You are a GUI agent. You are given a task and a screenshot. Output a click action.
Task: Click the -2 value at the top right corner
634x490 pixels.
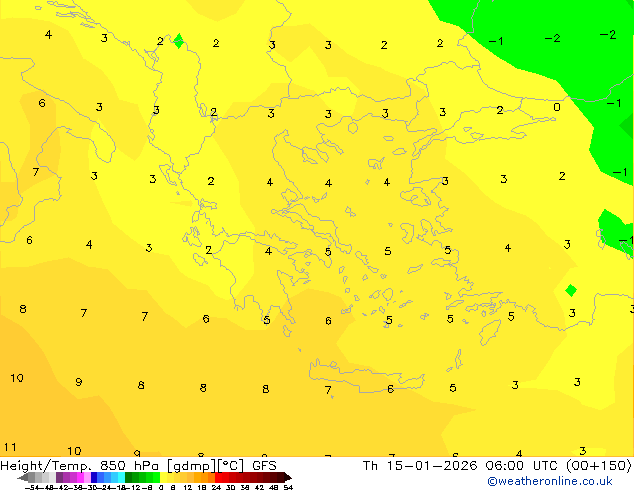click(608, 35)
